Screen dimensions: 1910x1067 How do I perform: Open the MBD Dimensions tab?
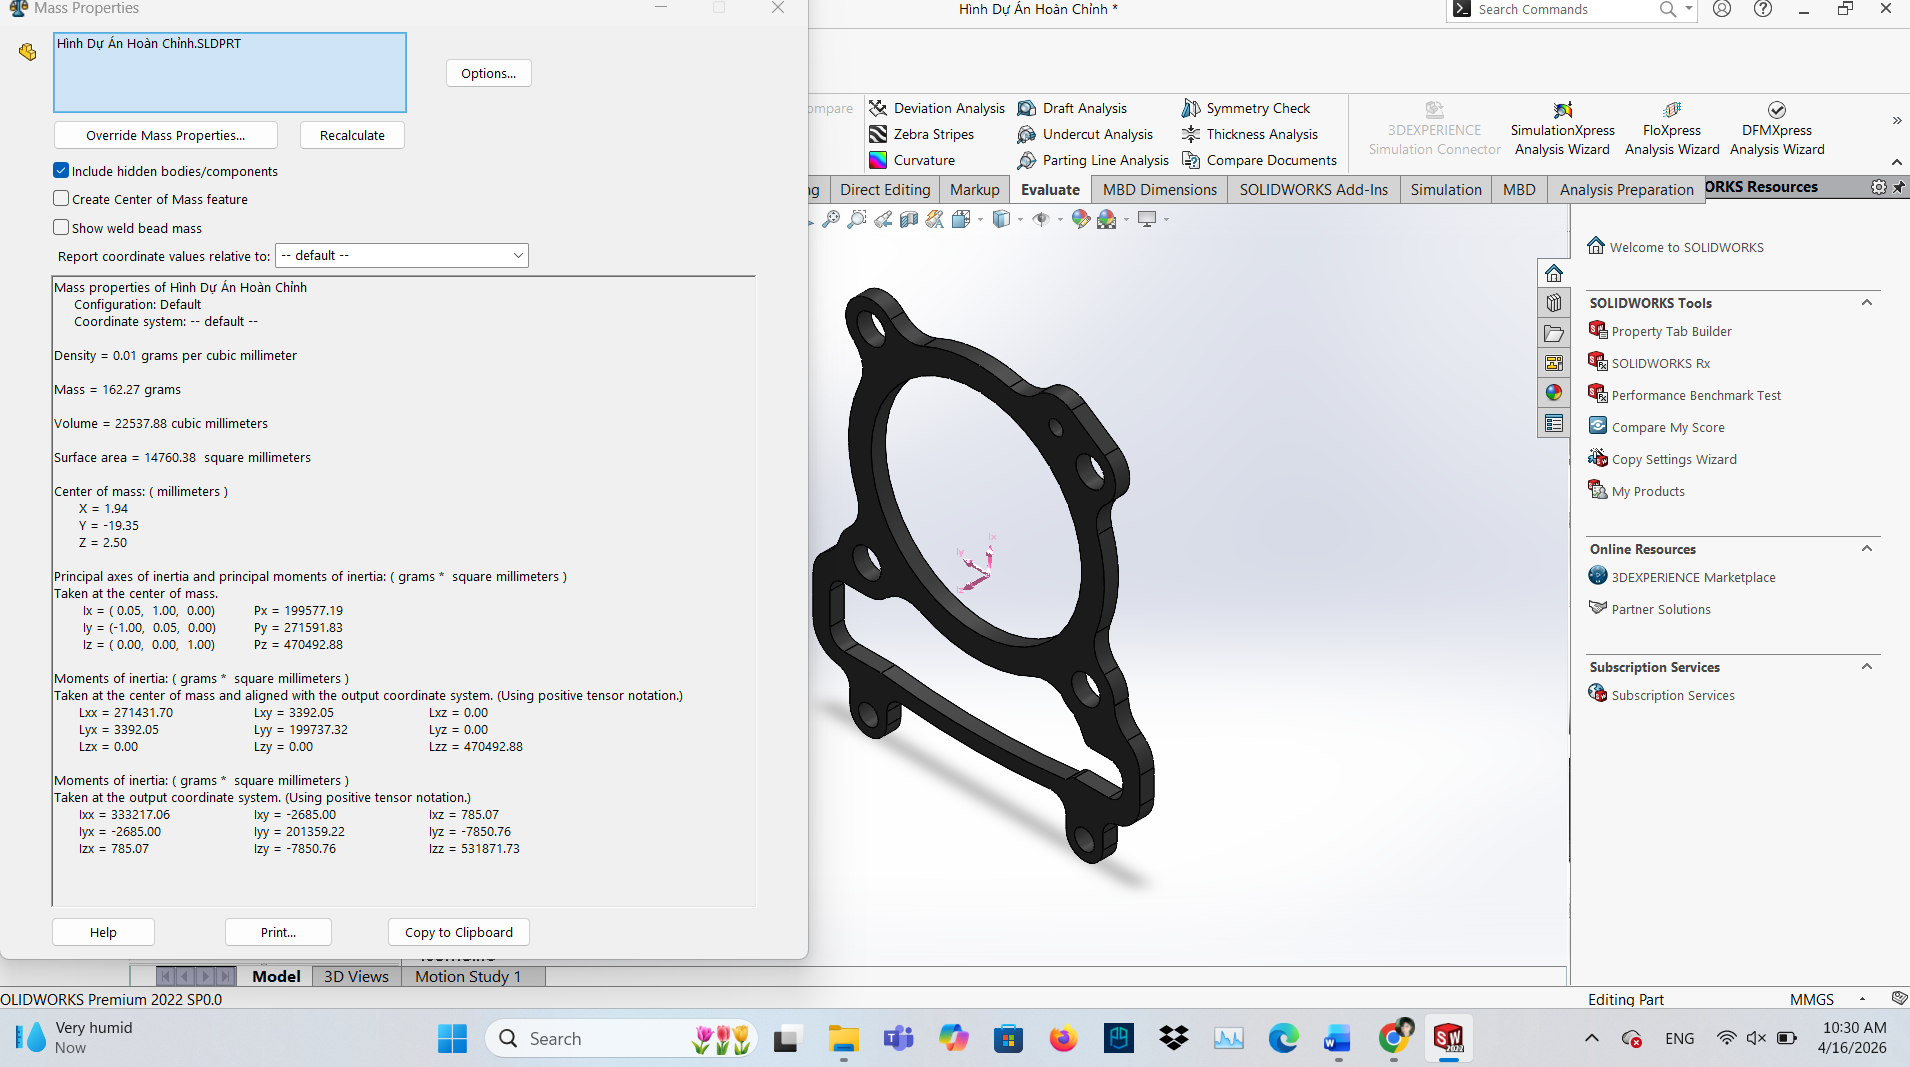(1160, 190)
